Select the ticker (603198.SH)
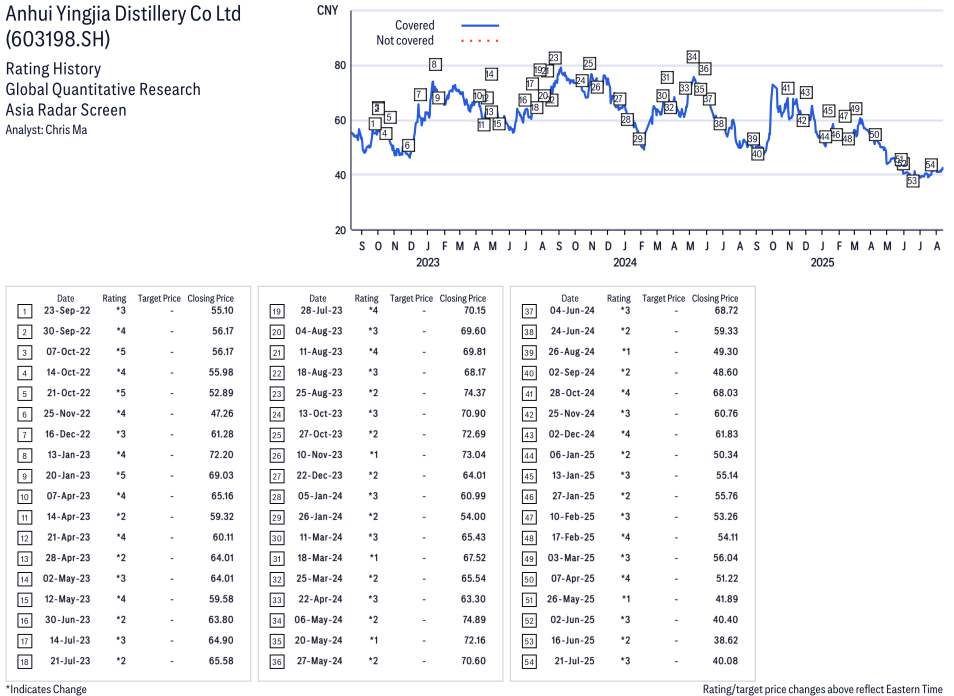 pos(58,39)
